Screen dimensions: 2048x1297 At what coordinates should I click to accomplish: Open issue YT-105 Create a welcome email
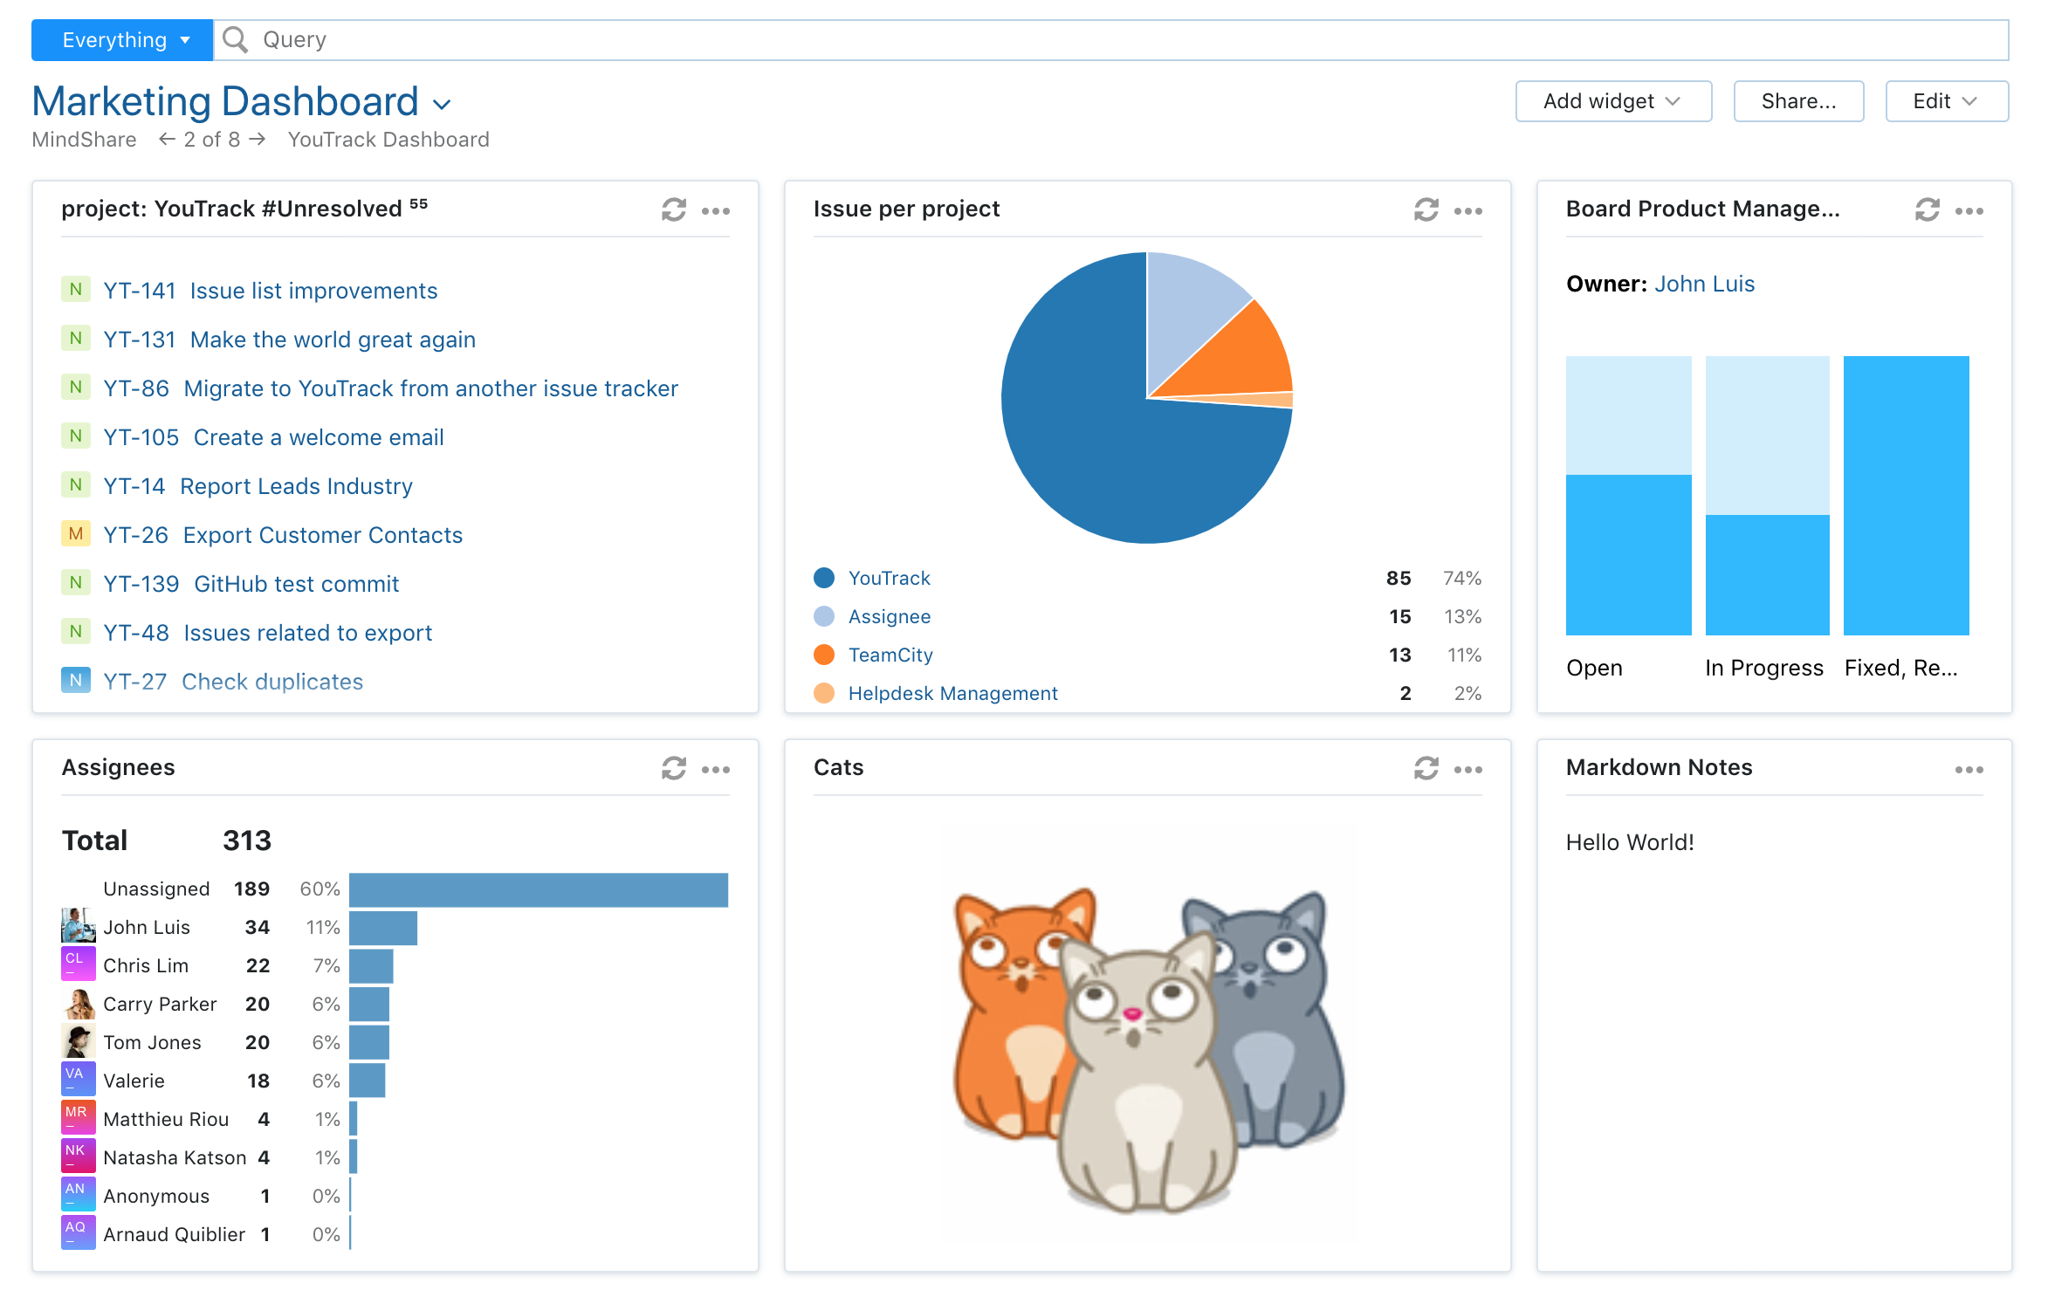click(273, 438)
